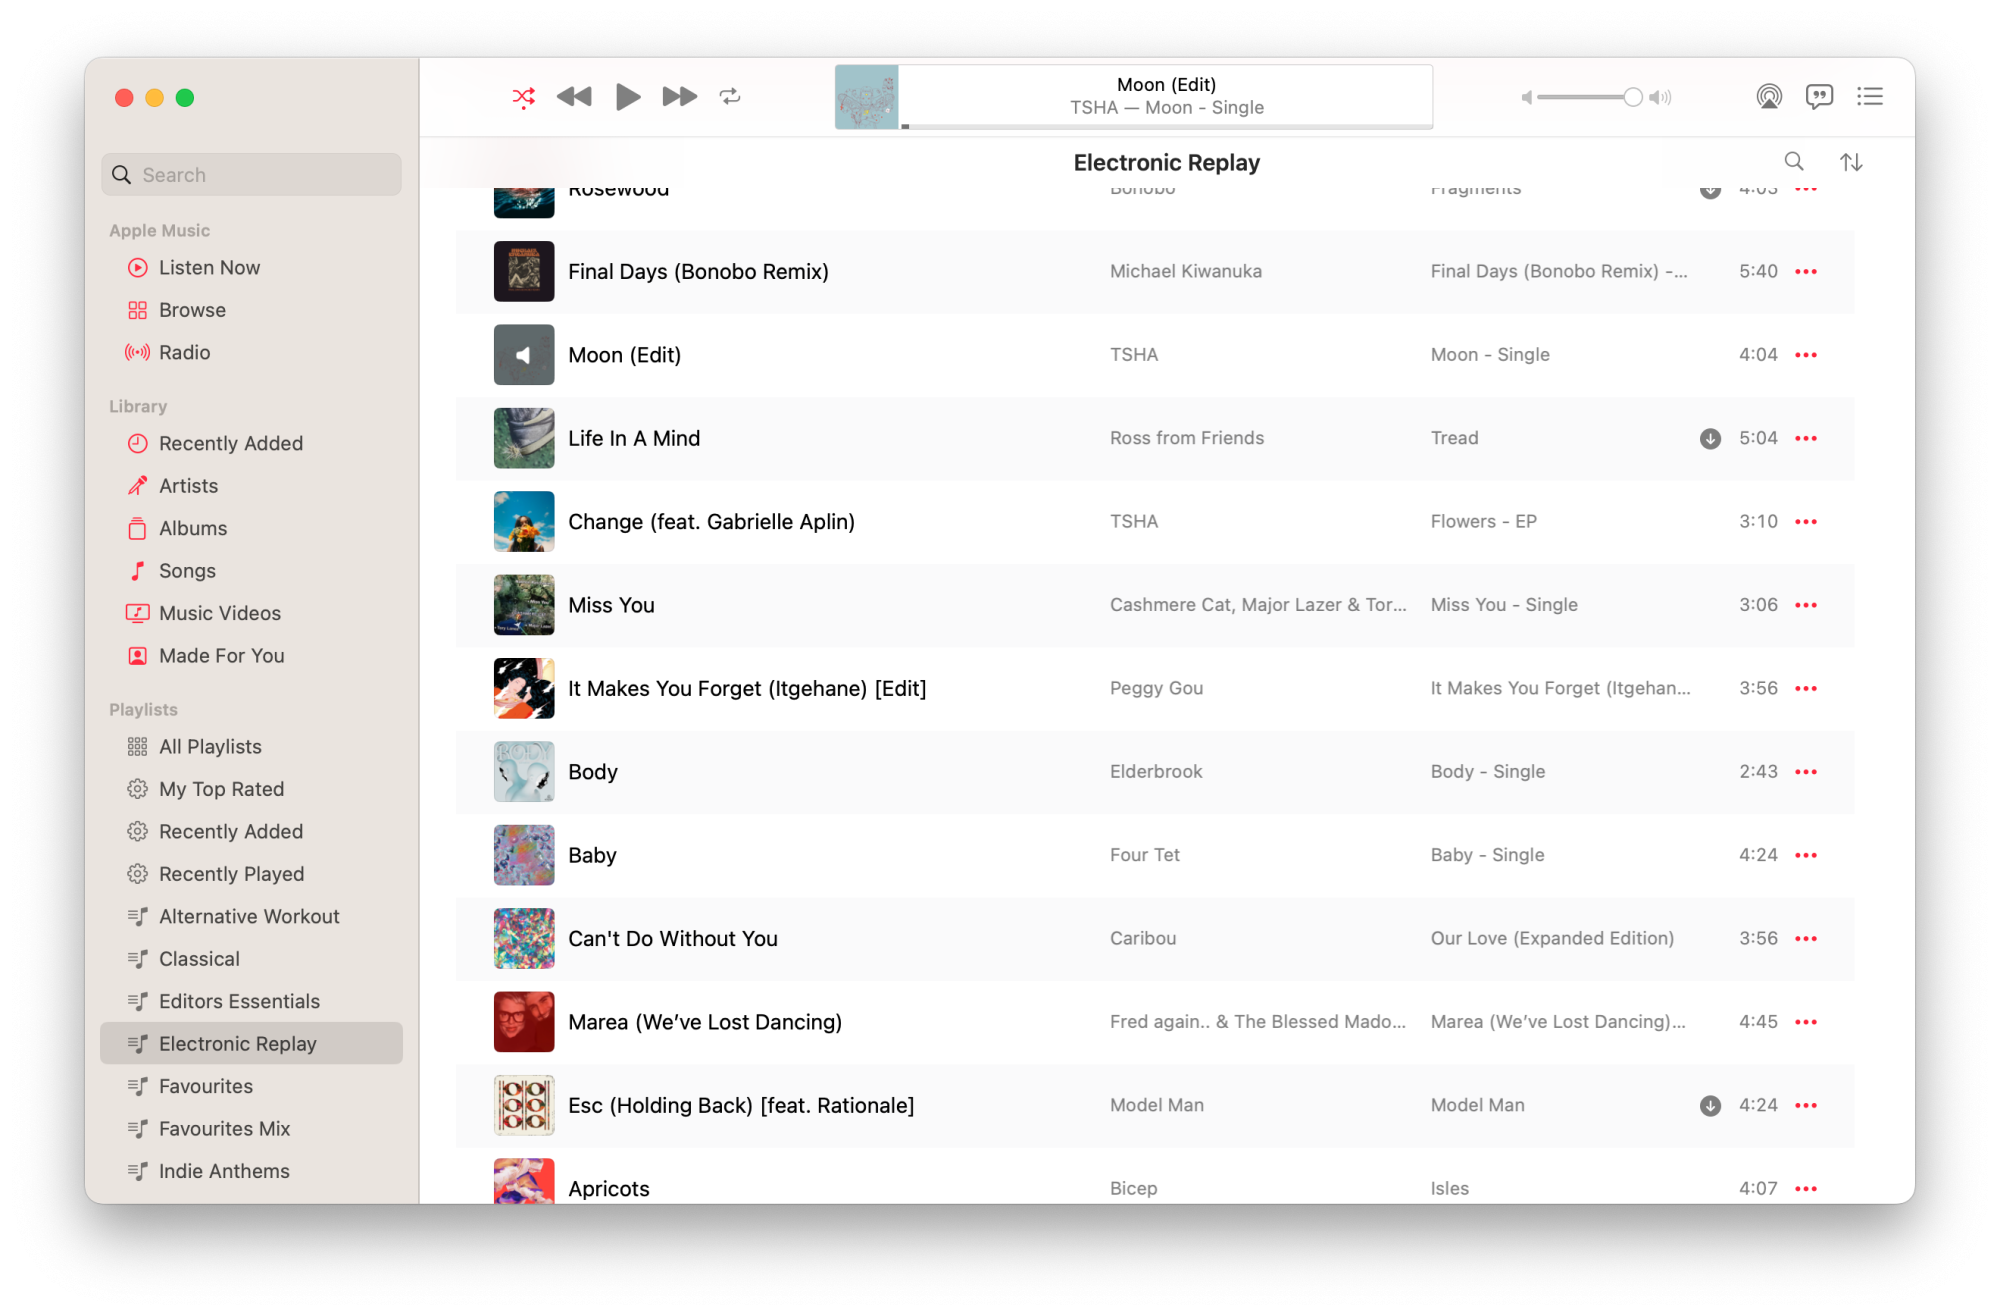Open more options for Moon (Edit)
2000x1316 pixels.
tap(1806, 356)
